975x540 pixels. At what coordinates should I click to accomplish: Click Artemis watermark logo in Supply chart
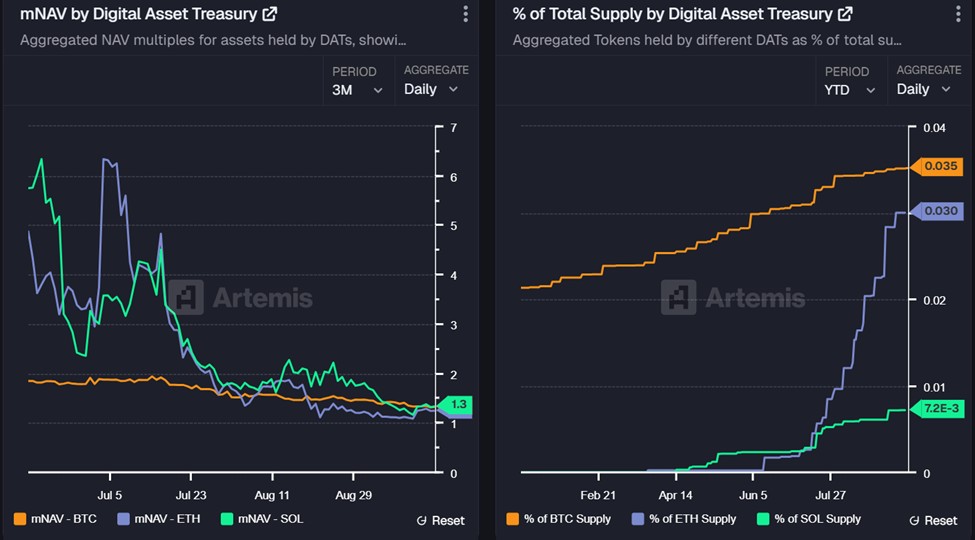[679, 297]
